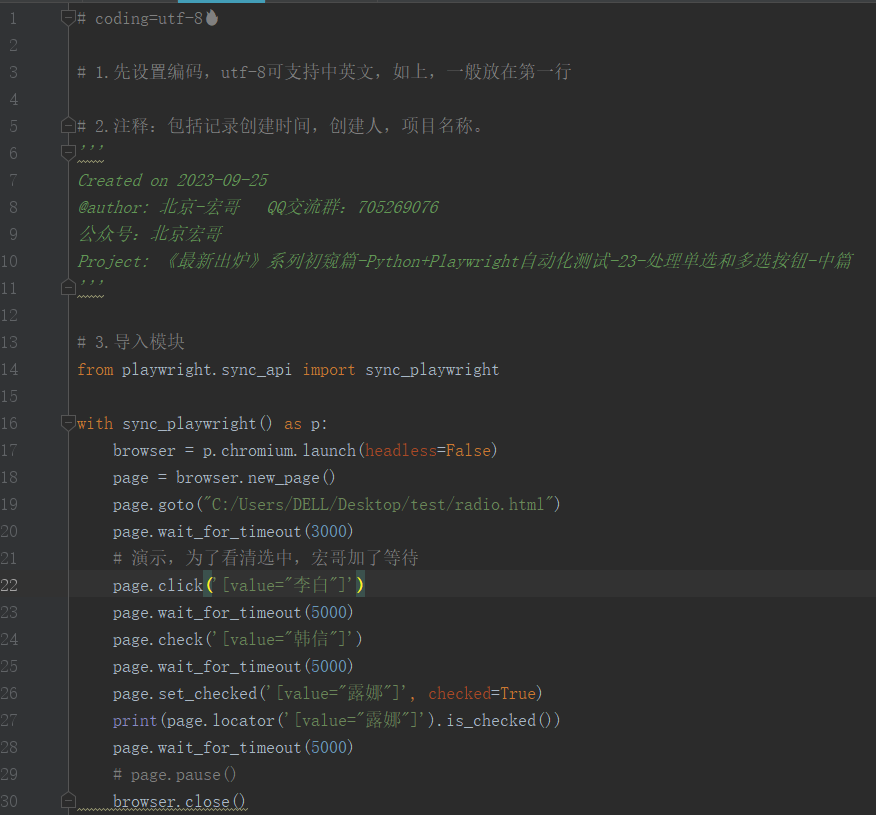876x815 pixels.
Task: Click the 'print' function on line 27
Action: [135, 720]
